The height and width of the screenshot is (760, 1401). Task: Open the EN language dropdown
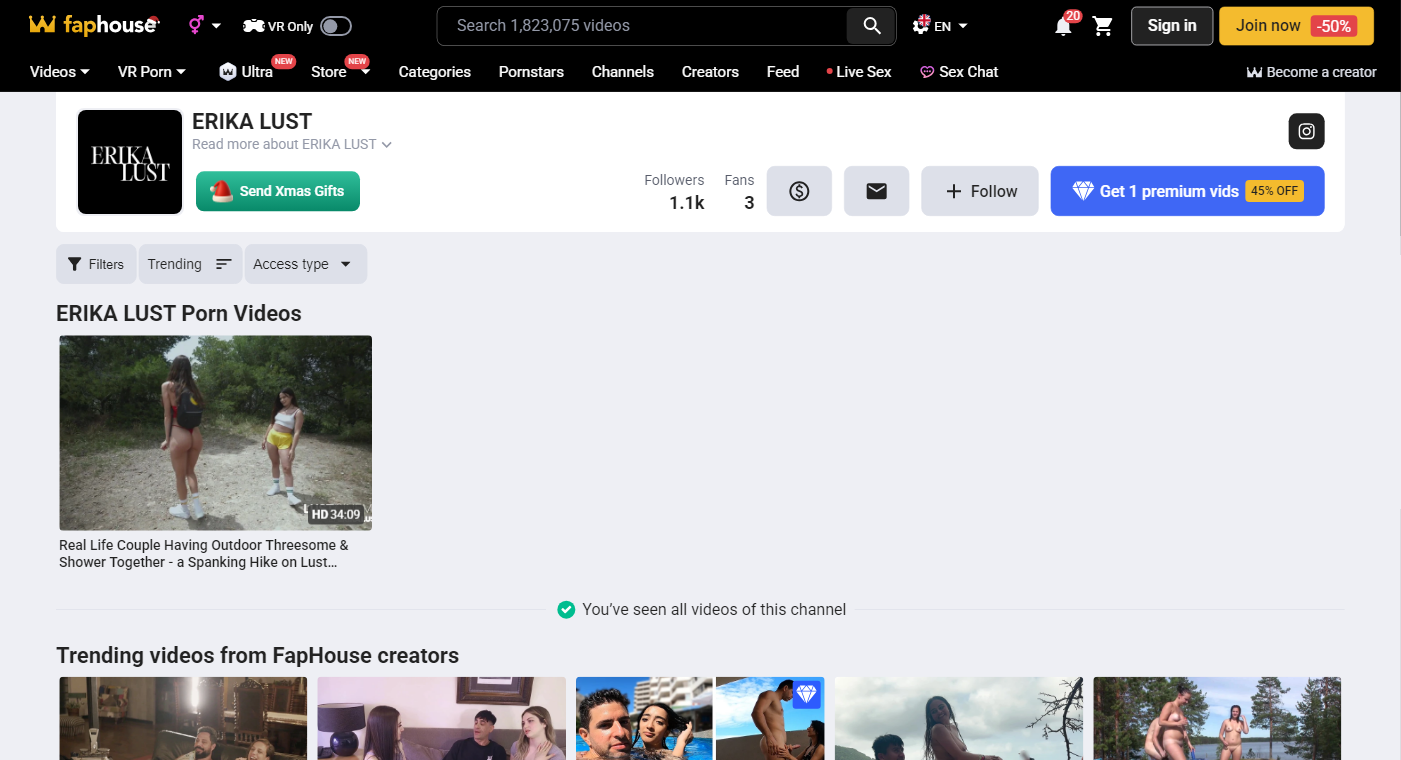point(940,26)
